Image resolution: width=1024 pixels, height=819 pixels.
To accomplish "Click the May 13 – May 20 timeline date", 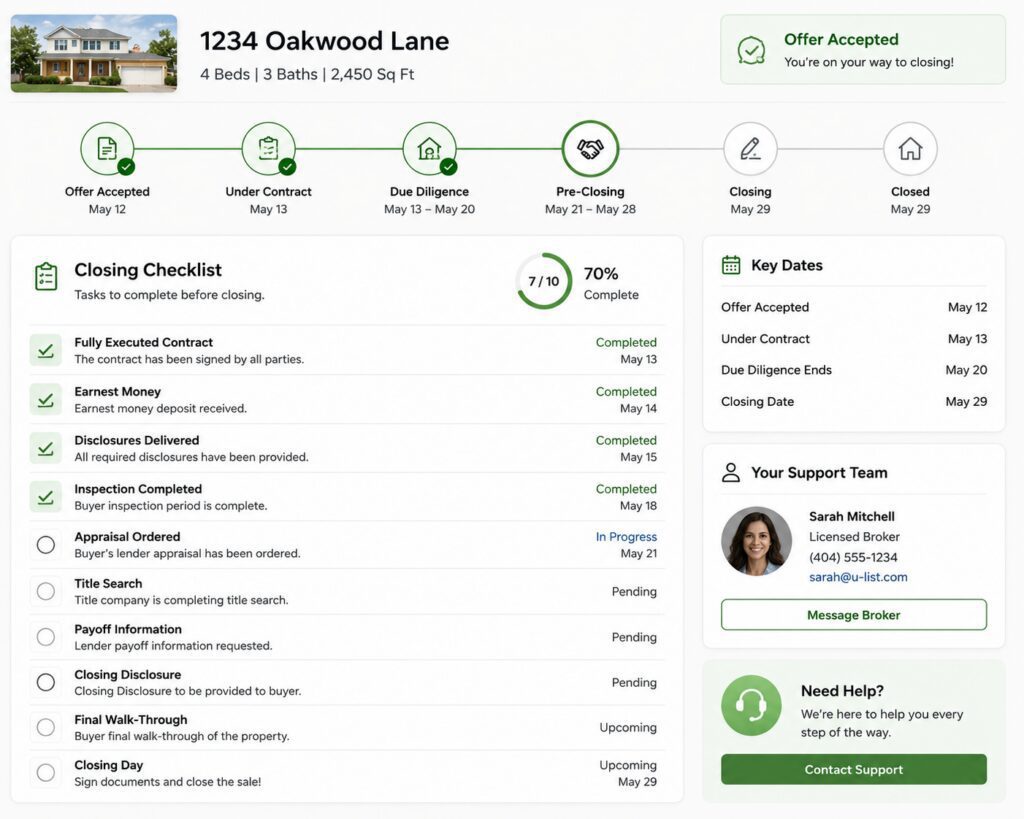I will pyautogui.click(x=429, y=209).
